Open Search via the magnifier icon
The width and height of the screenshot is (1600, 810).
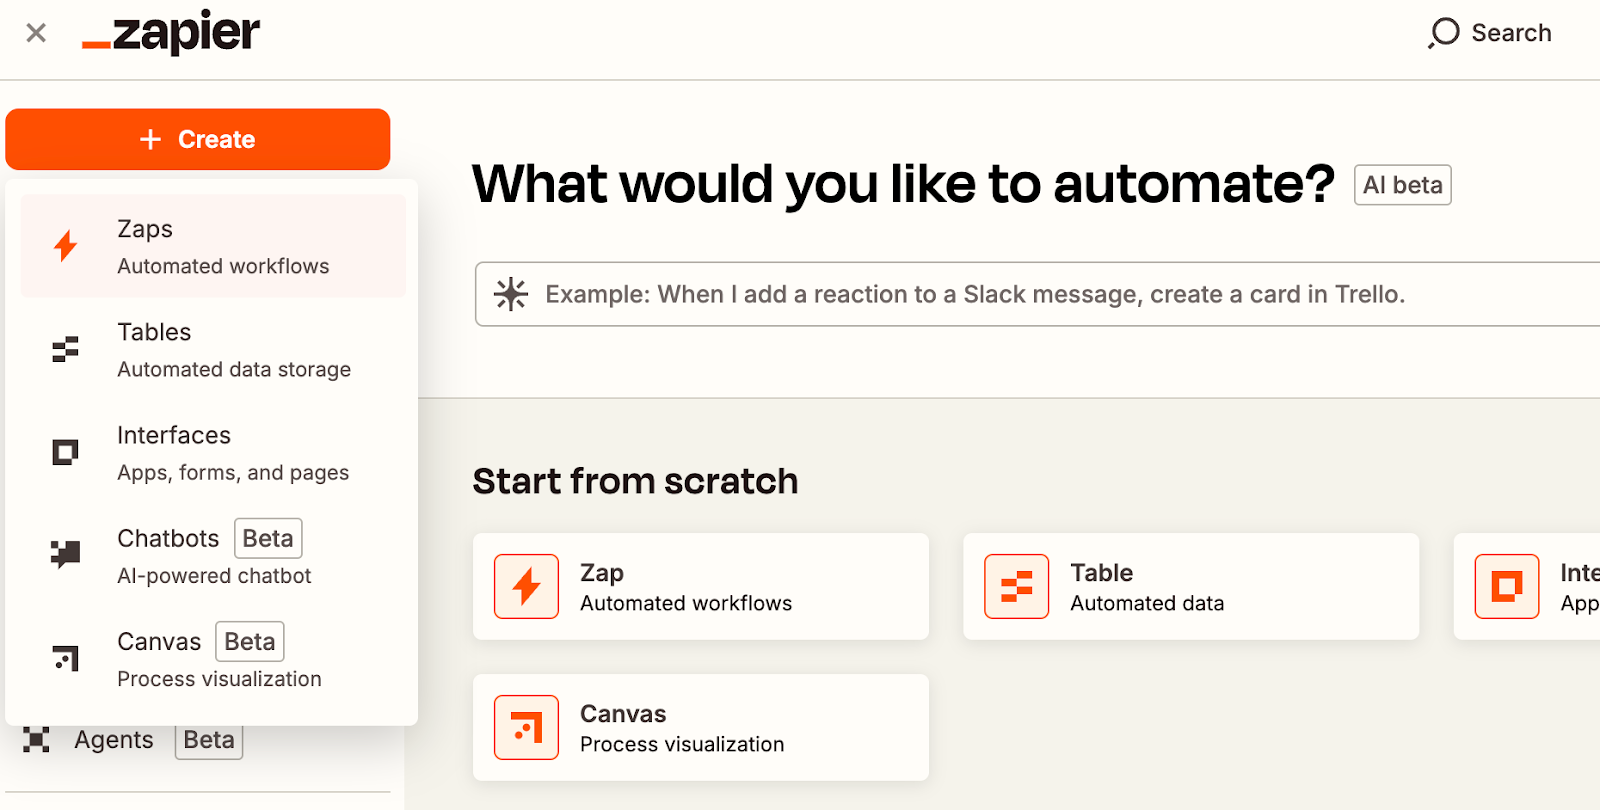[1443, 33]
